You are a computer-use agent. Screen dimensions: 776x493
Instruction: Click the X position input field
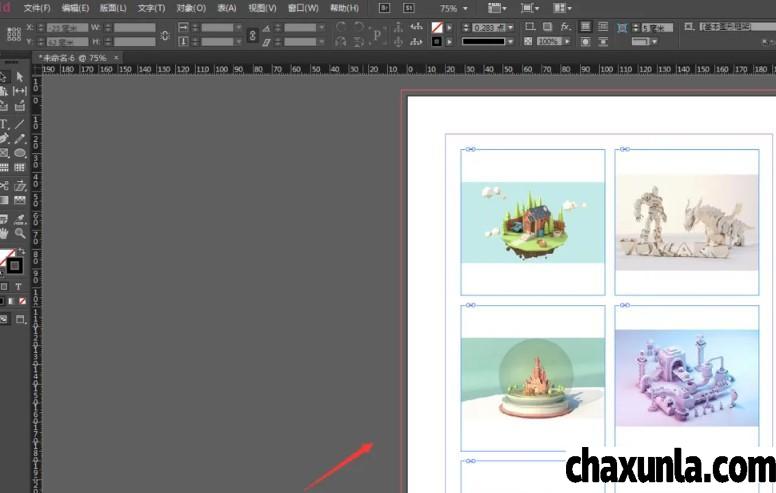[x=67, y=28]
